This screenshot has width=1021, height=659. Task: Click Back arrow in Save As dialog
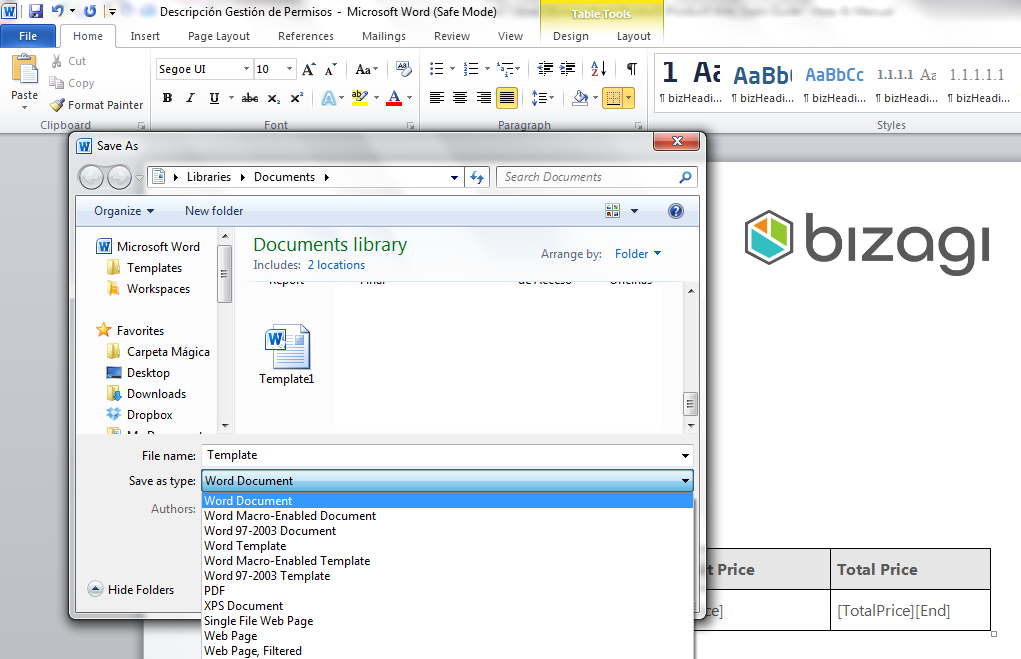coord(91,177)
